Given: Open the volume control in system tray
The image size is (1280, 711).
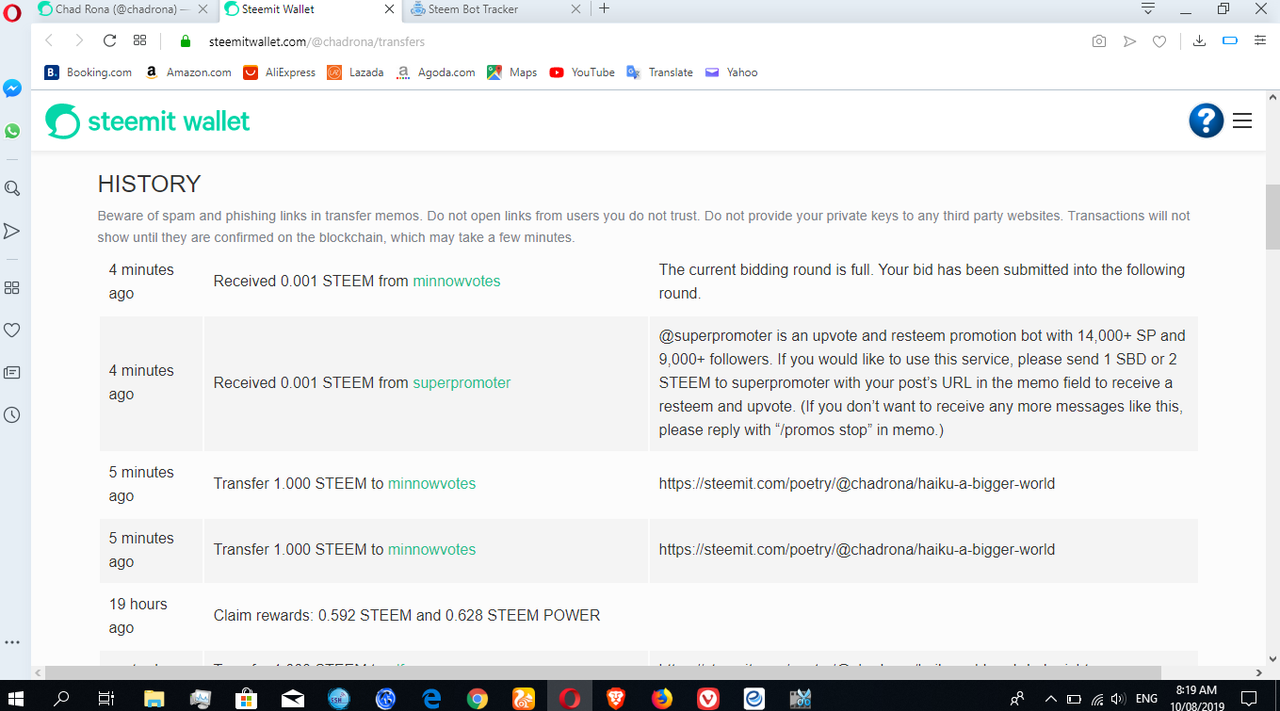Looking at the screenshot, I should (1117, 698).
